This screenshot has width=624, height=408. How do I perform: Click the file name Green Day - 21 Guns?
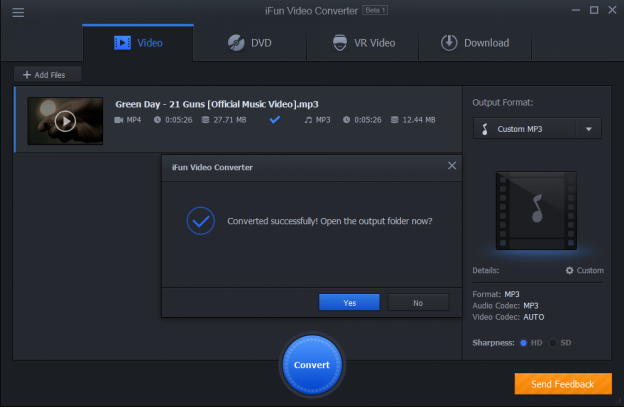[x=217, y=104]
